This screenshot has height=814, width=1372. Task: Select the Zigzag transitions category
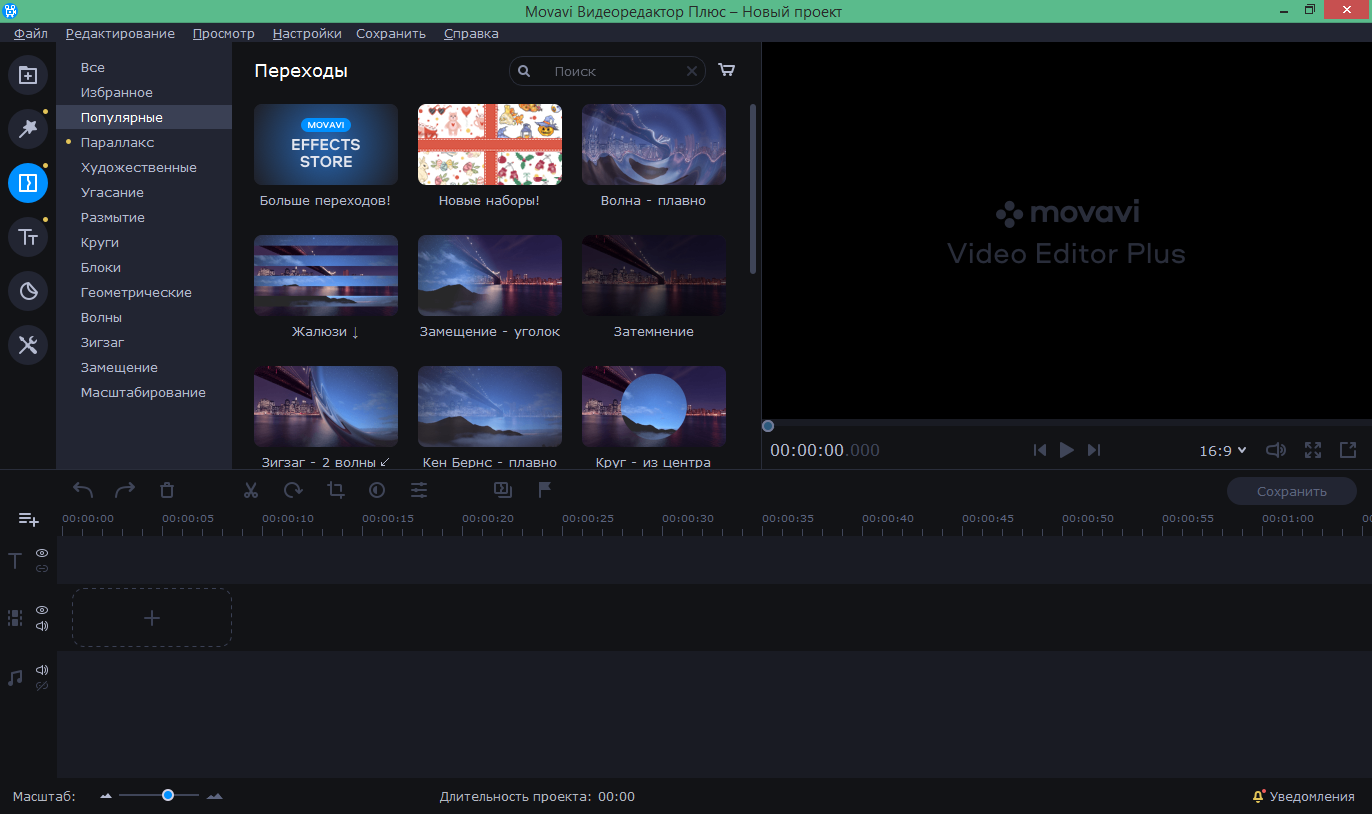pos(104,342)
